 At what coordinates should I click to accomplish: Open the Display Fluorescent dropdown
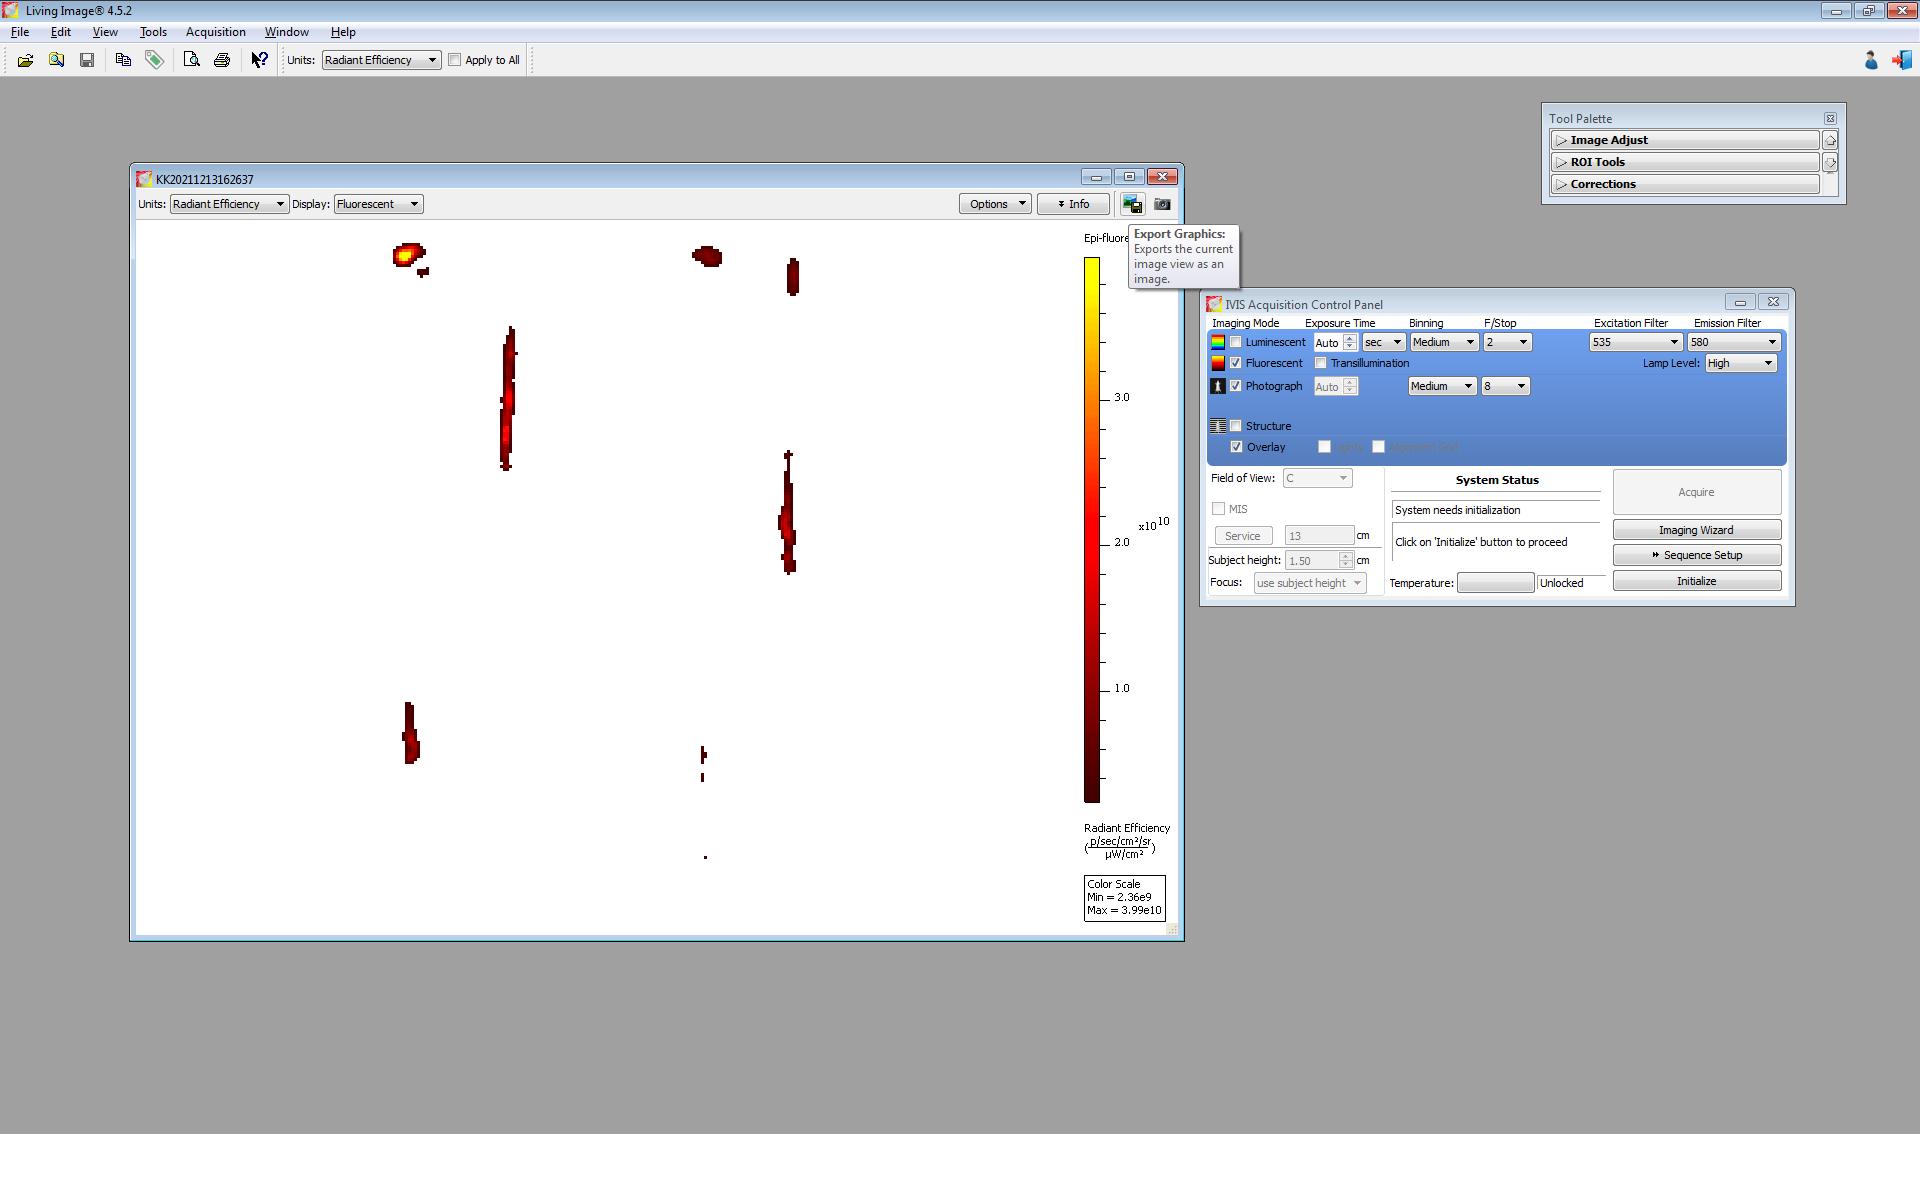[378, 204]
